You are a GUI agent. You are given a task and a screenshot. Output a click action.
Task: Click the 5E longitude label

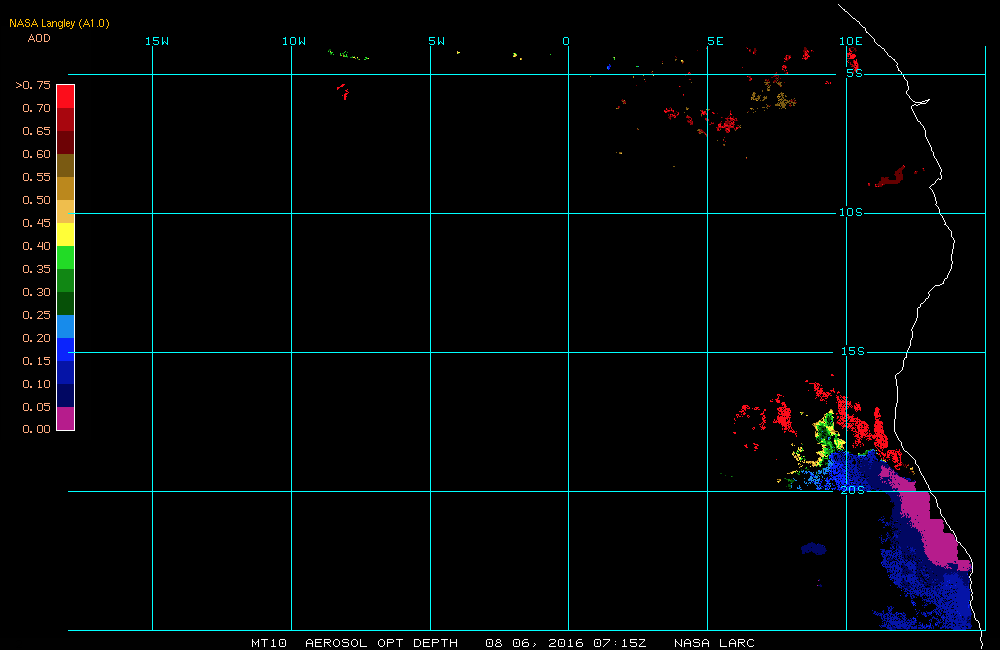tap(714, 41)
